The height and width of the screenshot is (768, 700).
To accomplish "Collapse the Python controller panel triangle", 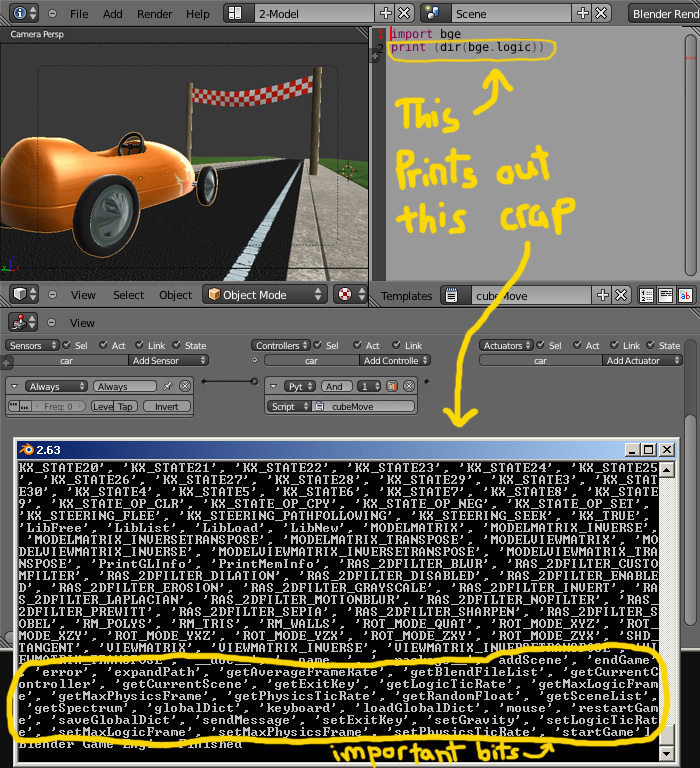I will tap(274, 386).
